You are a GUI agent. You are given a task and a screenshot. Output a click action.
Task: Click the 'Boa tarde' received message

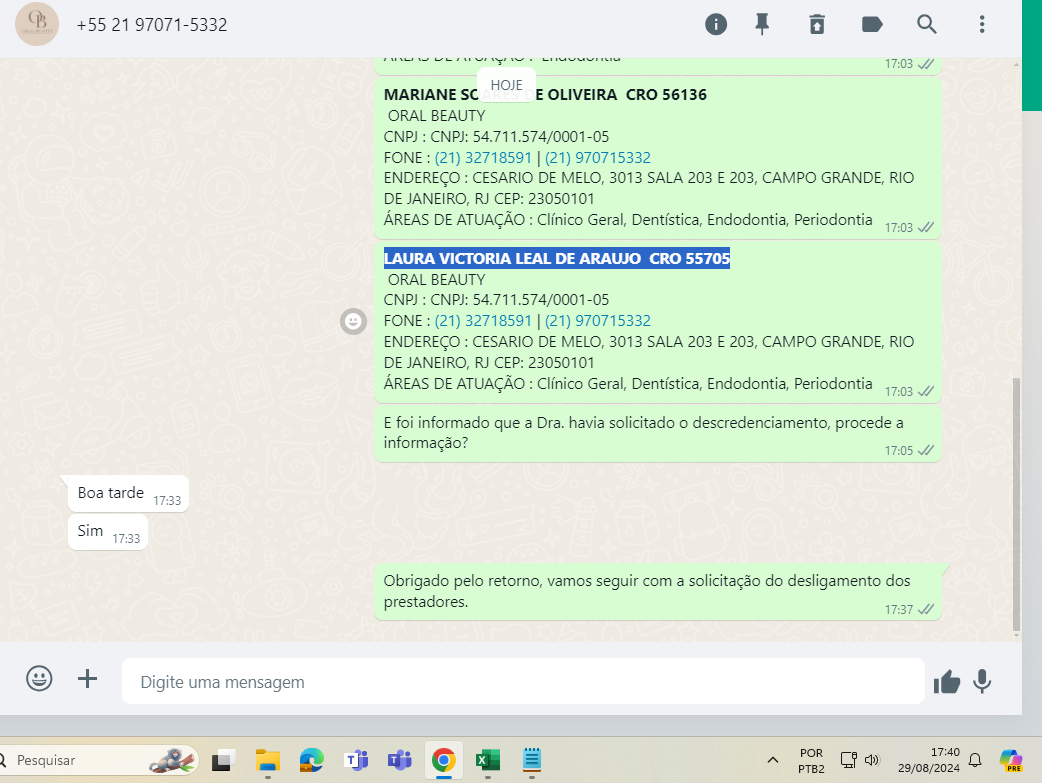[x=128, y=494]
